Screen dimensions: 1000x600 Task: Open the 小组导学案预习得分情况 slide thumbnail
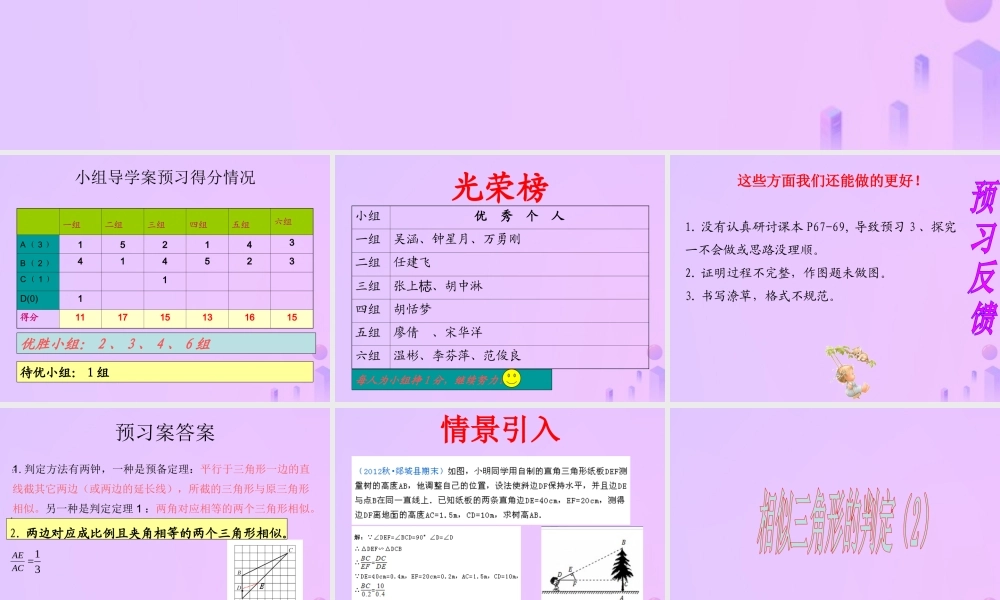(165, 278)
